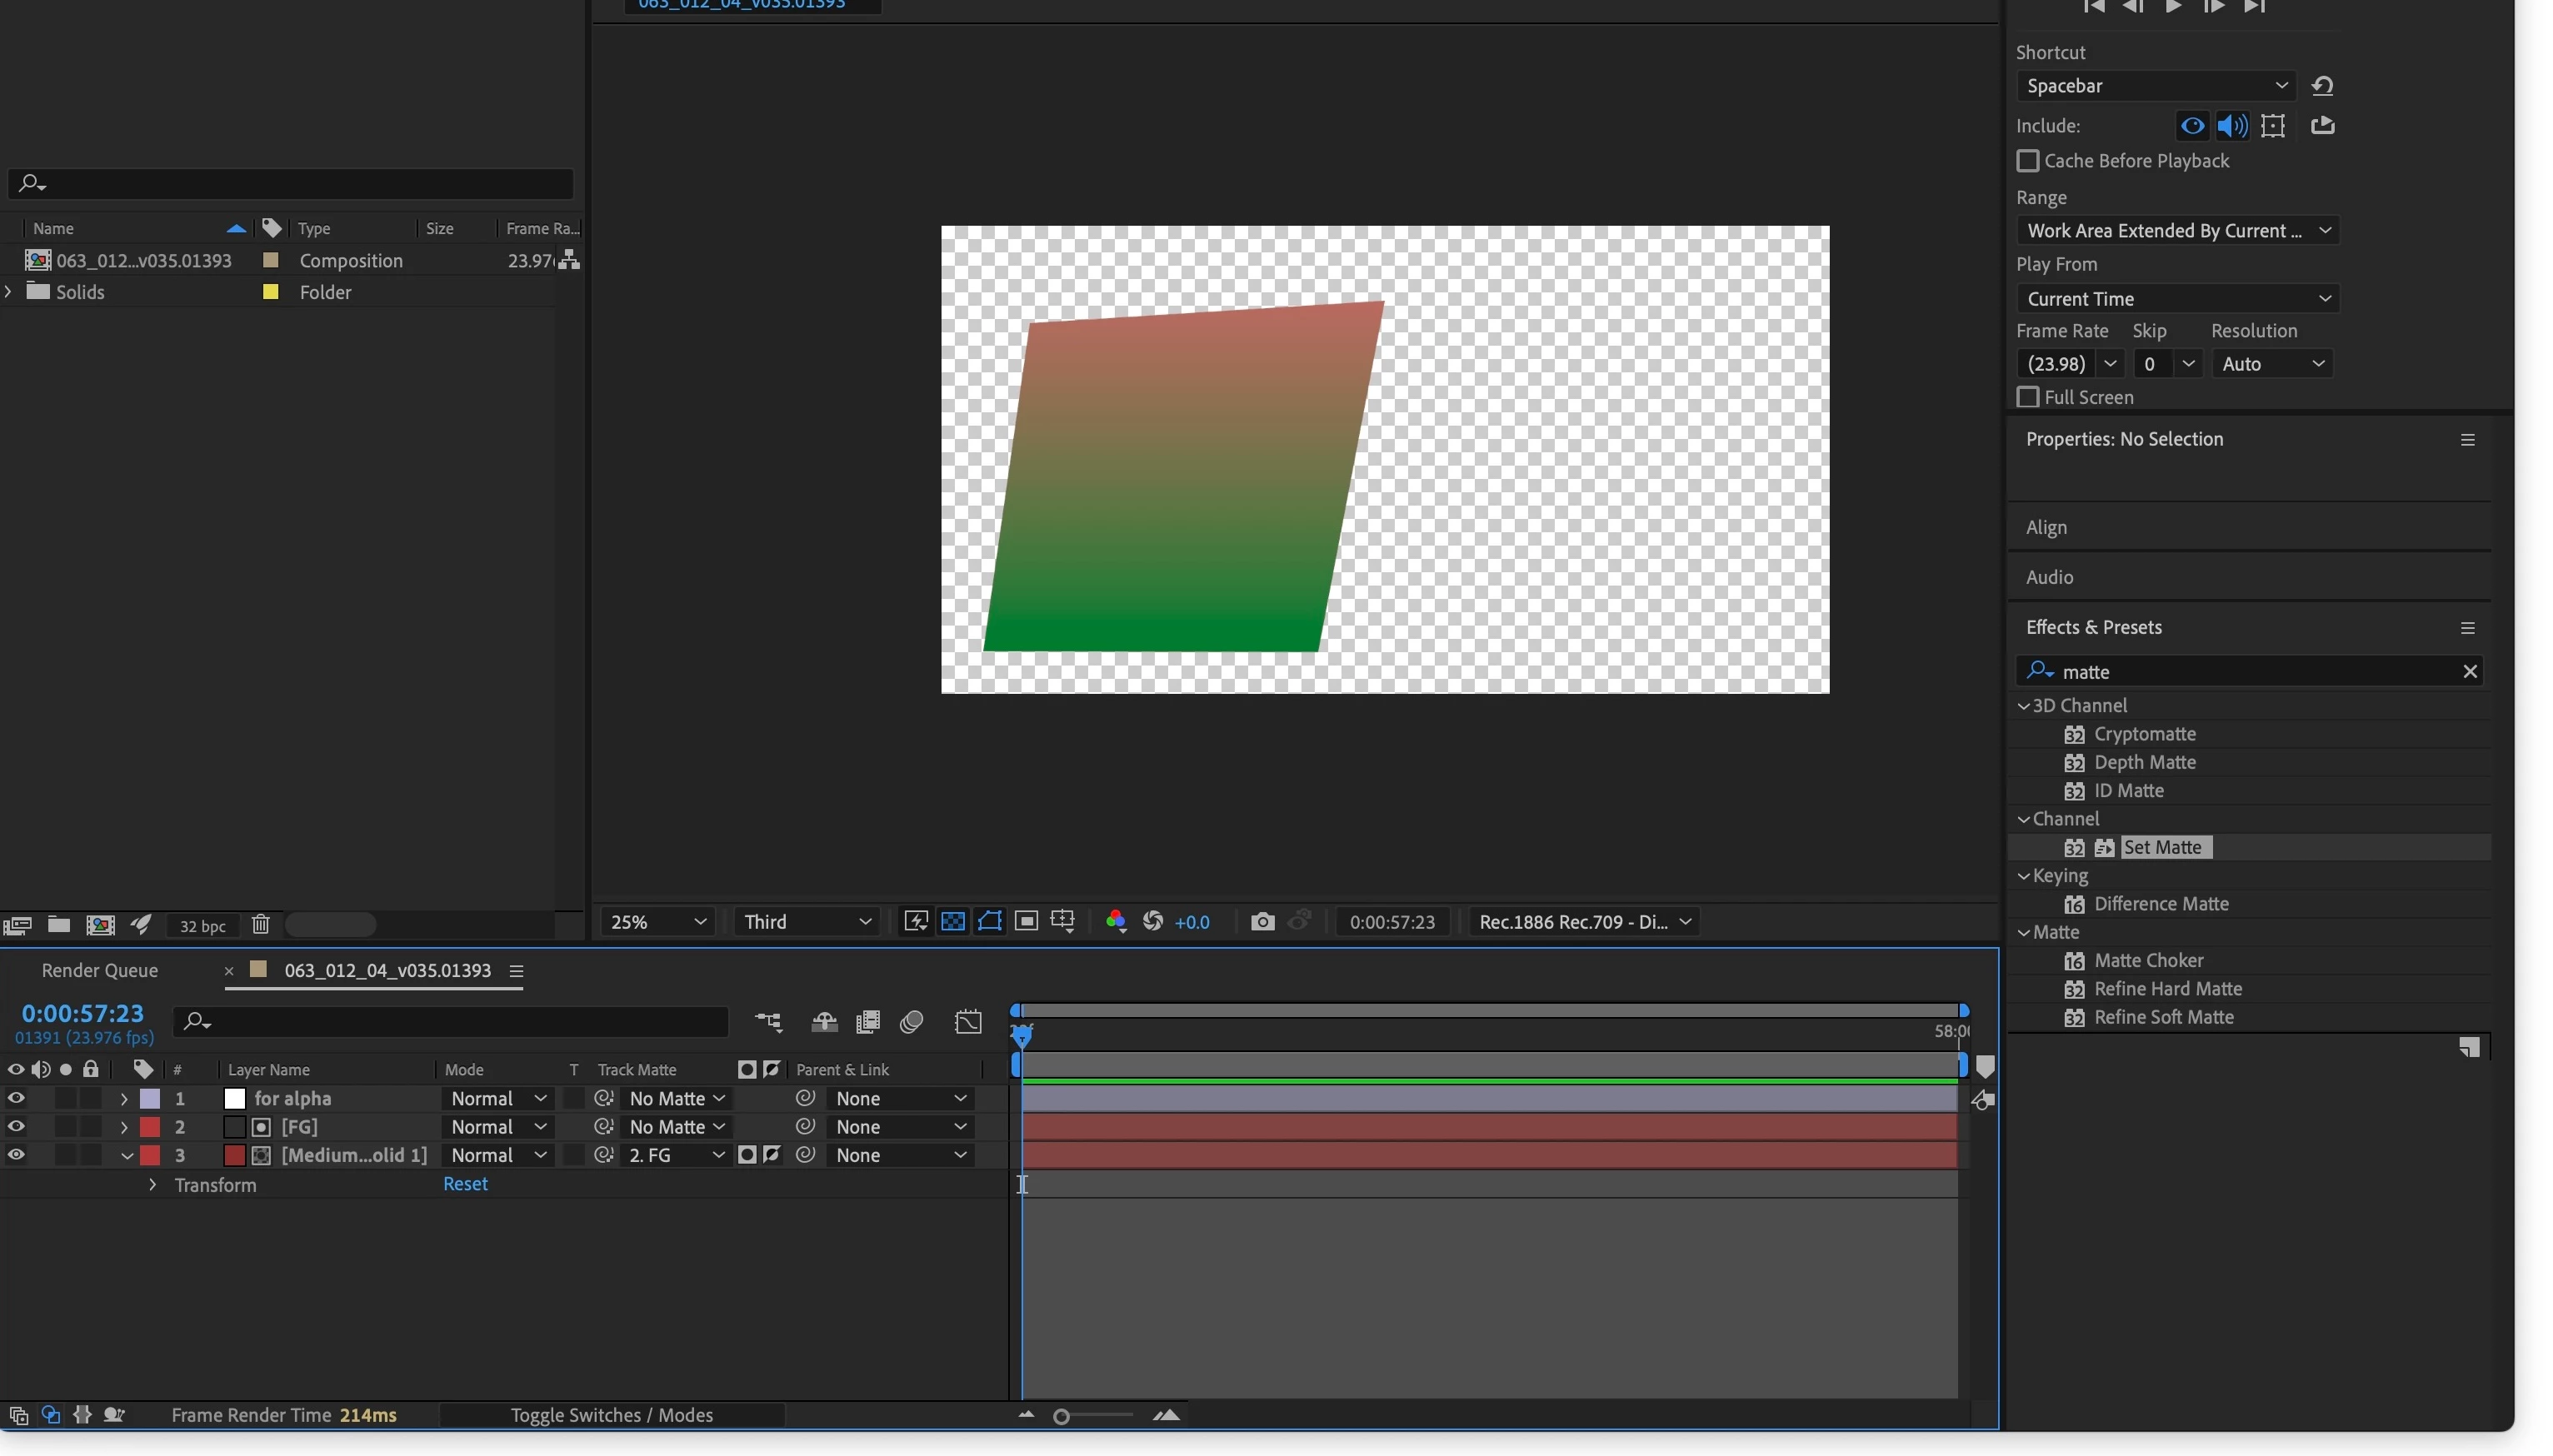The height and width of the screenshot is (1456, 2553).
Task: Open the Effects & Presets panel menu
Action: pos(2467,628)
